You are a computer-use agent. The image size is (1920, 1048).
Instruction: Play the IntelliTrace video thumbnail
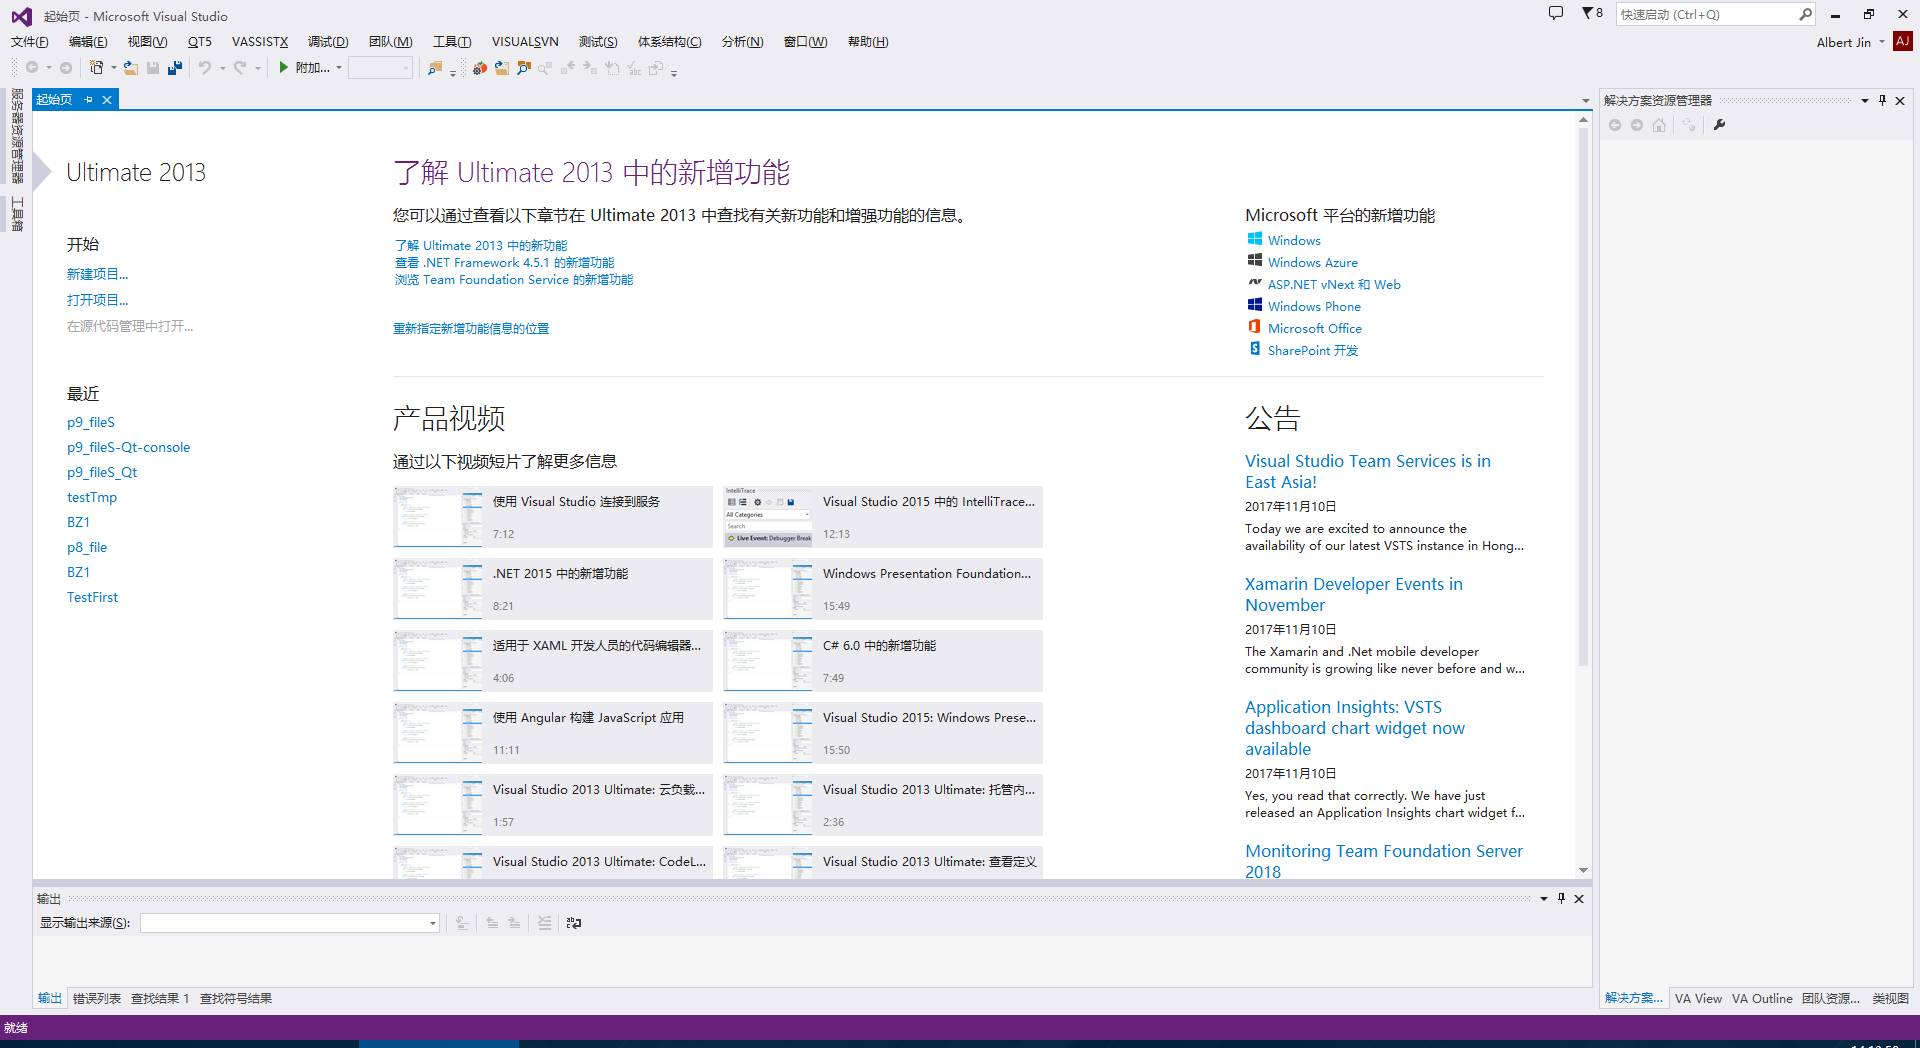point(768,517)
